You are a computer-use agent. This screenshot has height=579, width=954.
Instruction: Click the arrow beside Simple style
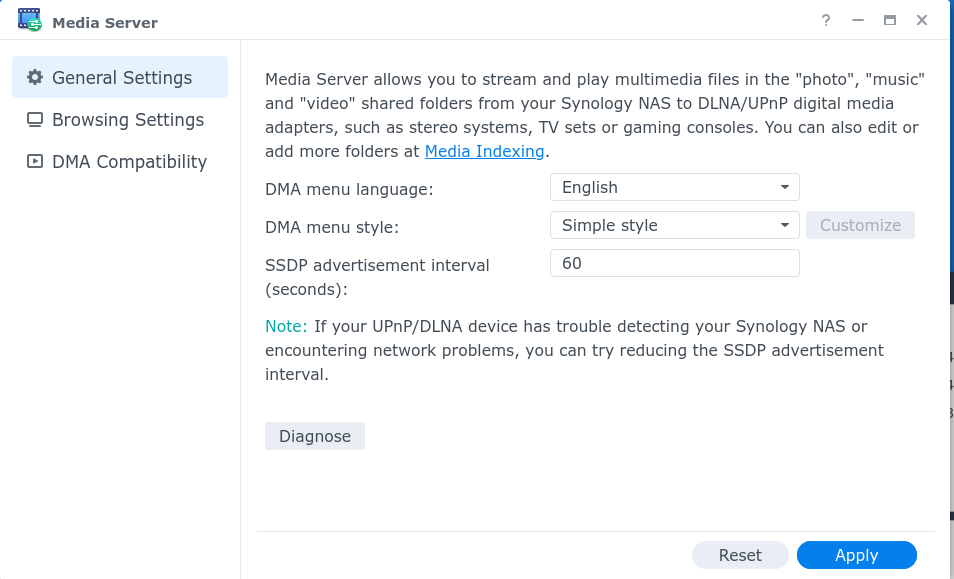coord(785,226)
